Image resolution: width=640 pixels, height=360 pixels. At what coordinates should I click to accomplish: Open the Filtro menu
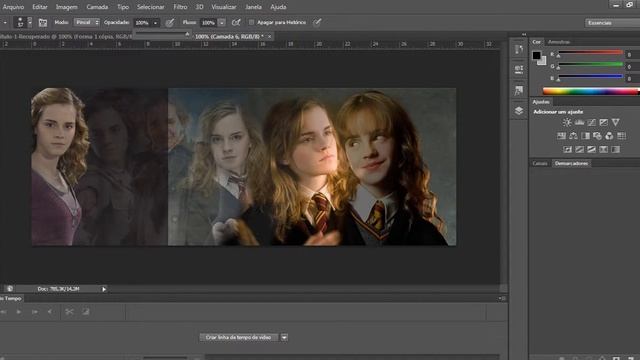coord(180,7)
